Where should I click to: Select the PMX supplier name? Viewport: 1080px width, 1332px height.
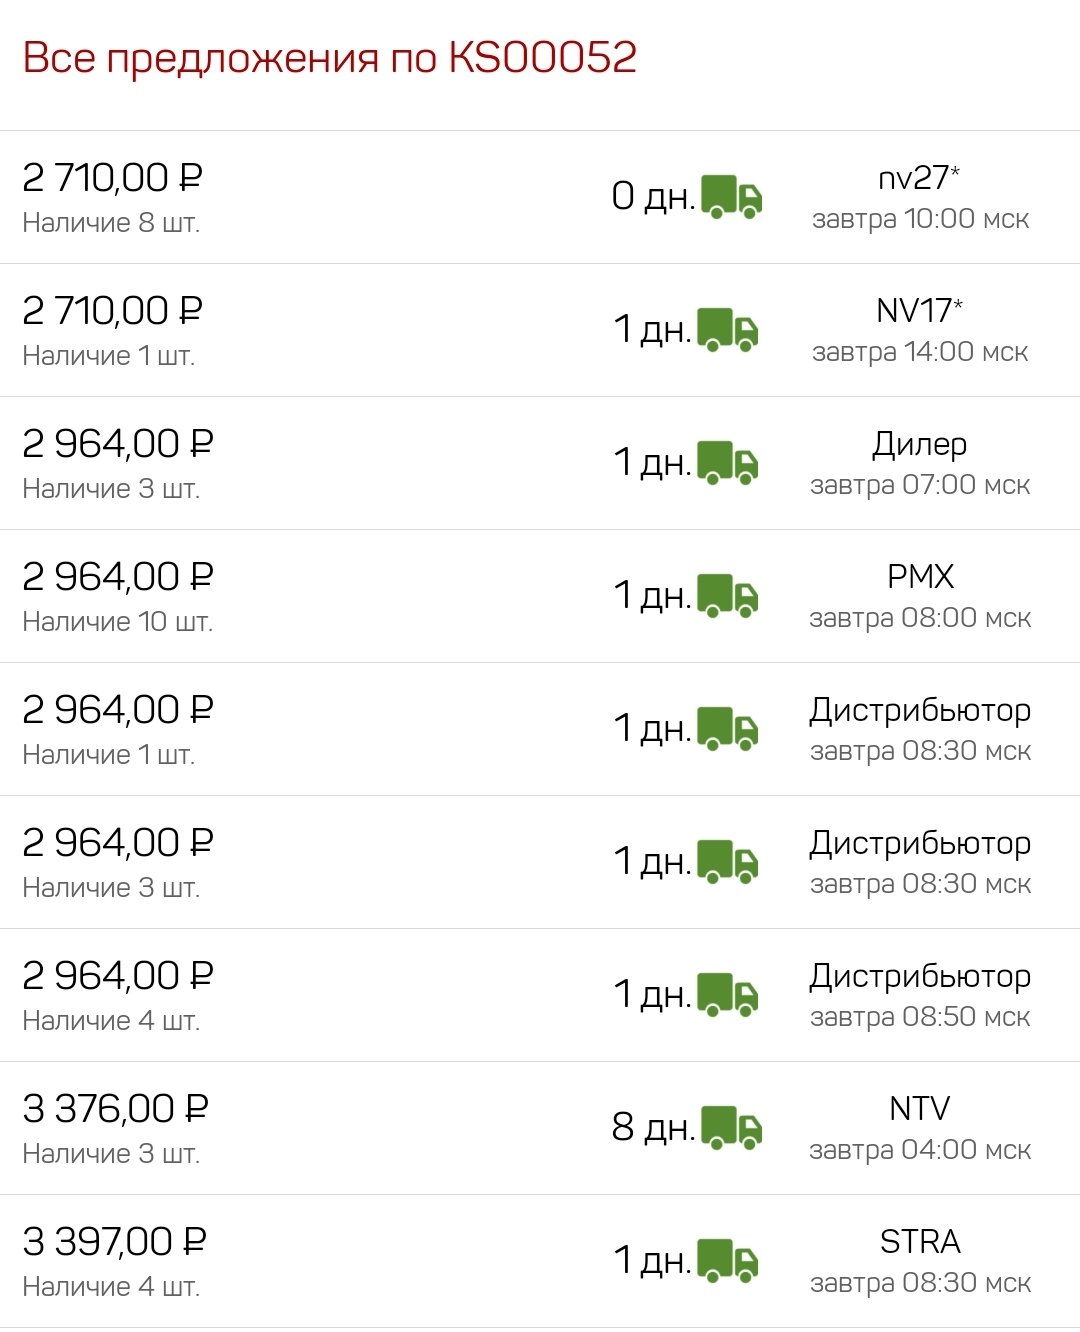tap(920, 577)
